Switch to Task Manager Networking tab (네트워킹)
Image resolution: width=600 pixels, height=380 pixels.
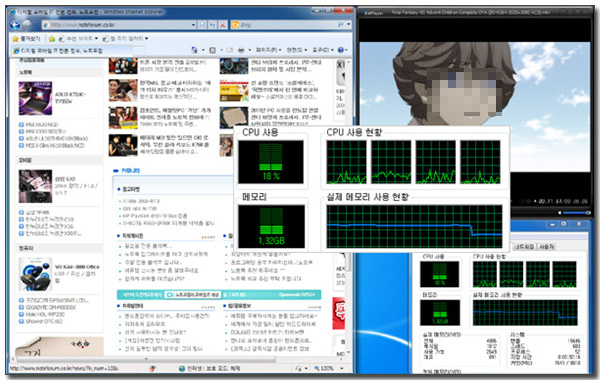(x=524, y=247)
